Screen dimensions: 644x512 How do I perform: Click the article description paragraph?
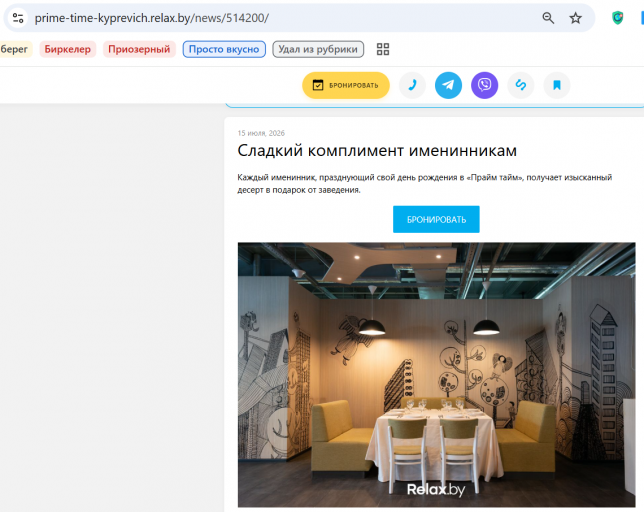(x=425, y=184)
